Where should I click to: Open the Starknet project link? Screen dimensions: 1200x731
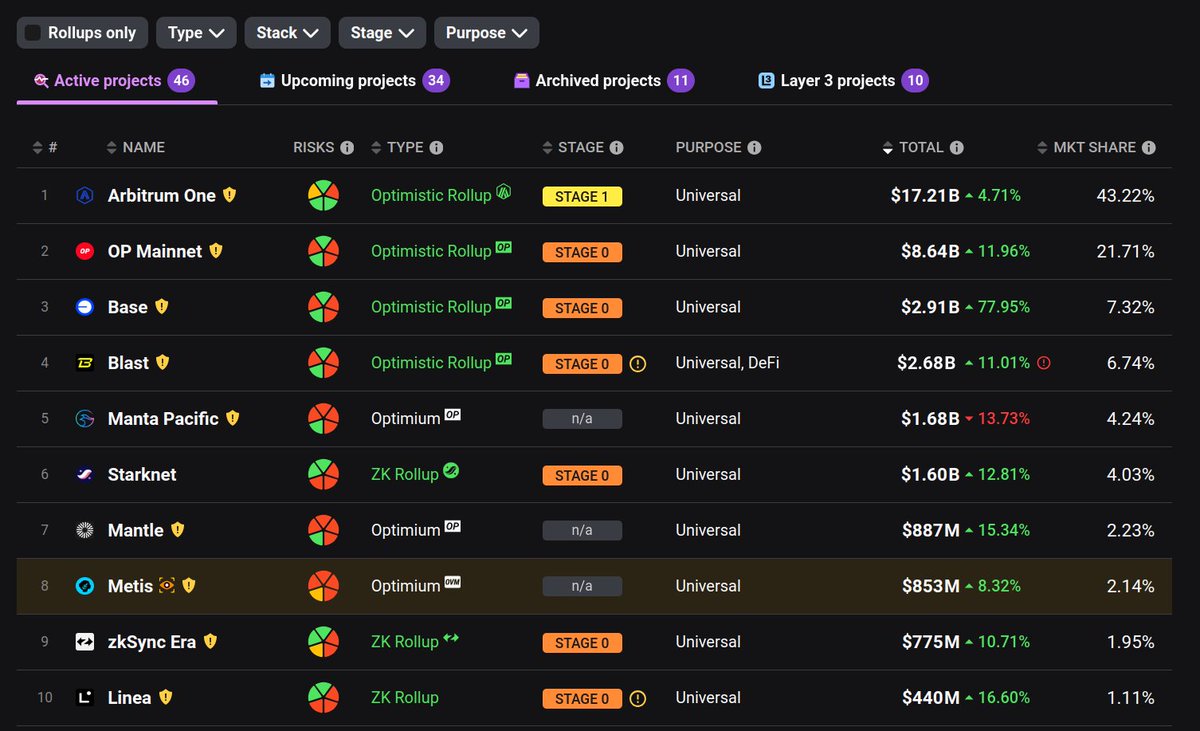pos(142,475)
